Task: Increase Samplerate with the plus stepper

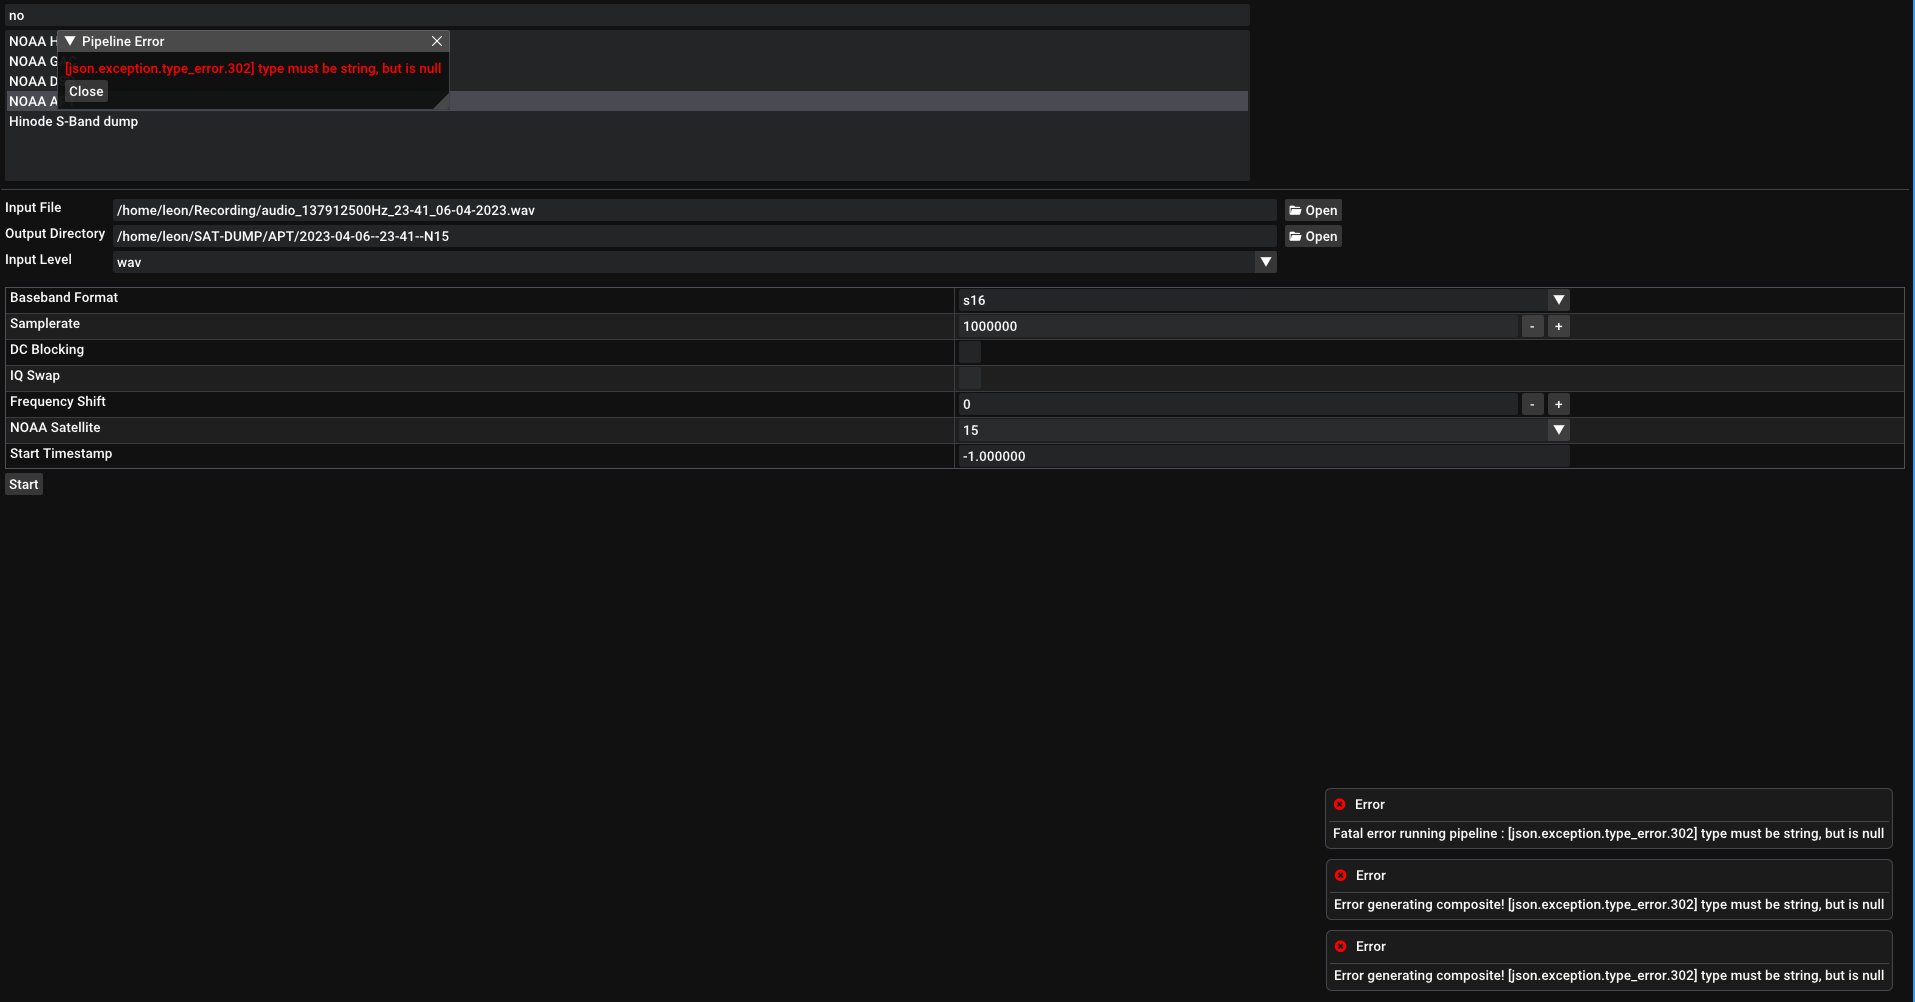Action: click(x=1558, y=326)
